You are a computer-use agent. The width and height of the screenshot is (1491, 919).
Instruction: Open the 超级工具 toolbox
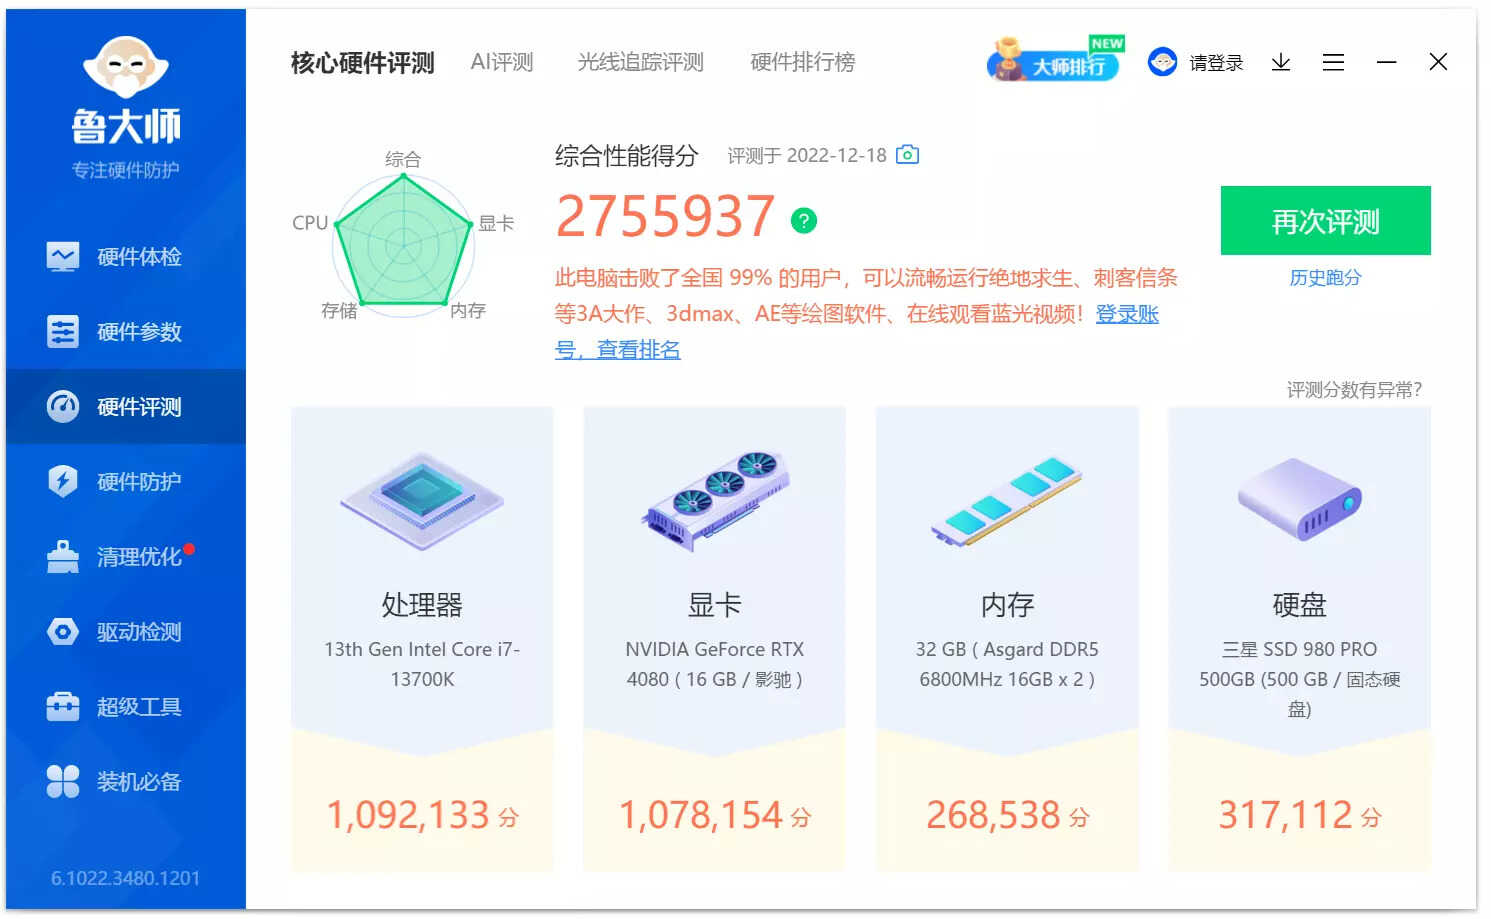pyautogui.click(x=126, y=707)
